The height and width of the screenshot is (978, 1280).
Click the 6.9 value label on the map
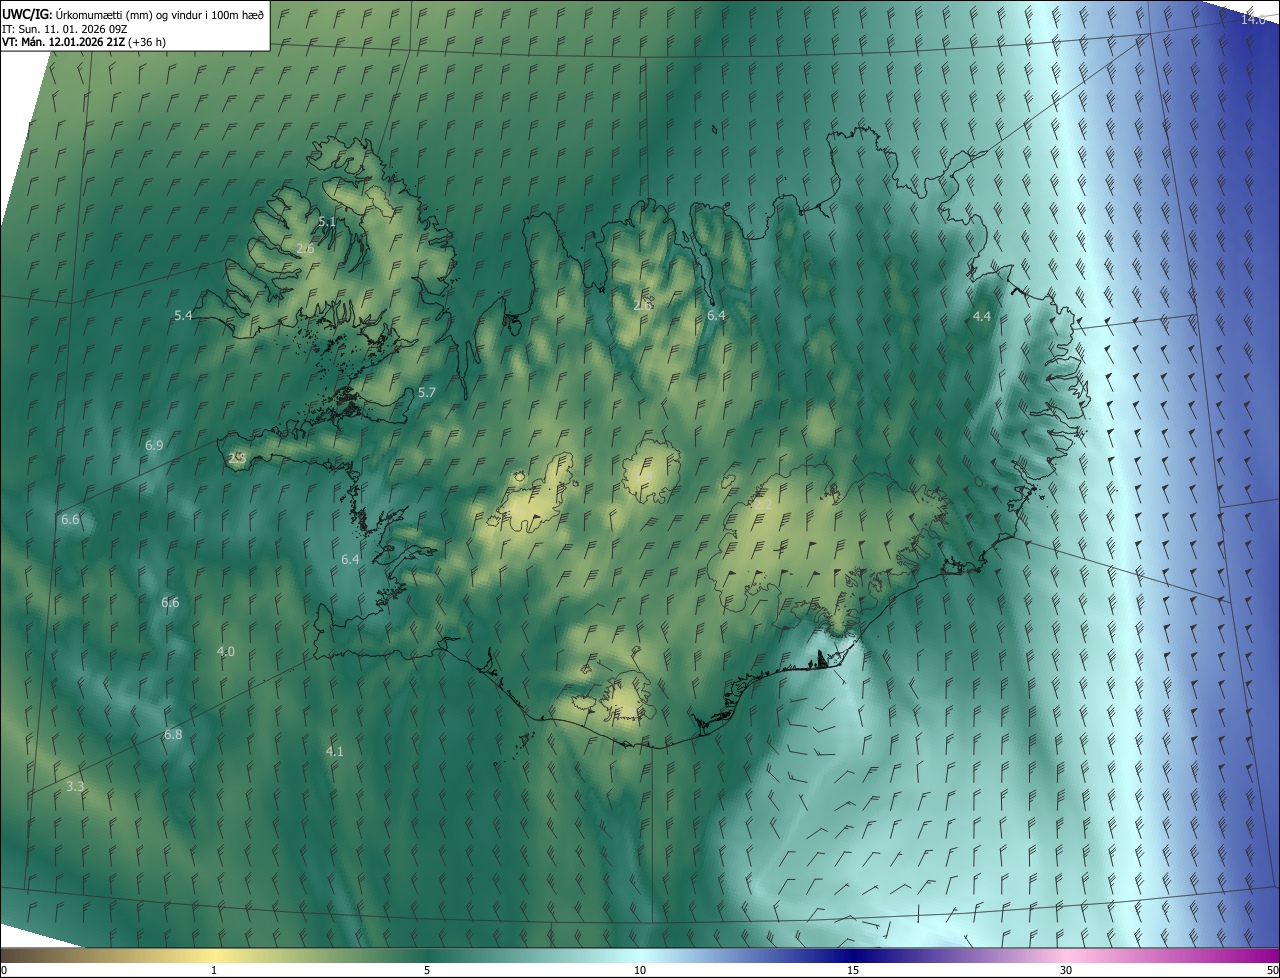pyautogui.click(x=154, y=445)
